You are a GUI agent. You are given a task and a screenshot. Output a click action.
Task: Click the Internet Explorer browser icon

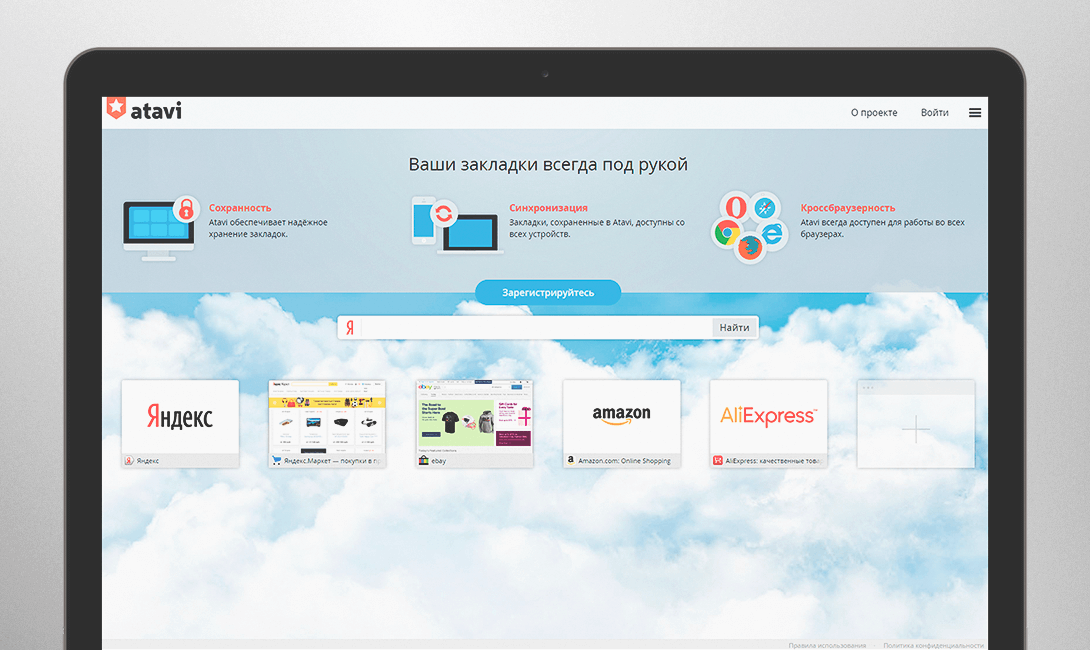click(x=772, y=232)
